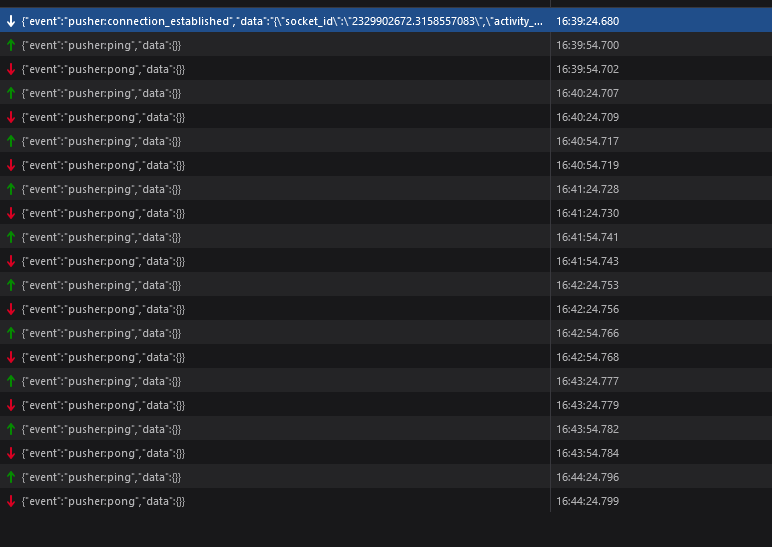The image size is (772, 547).
Task: Select ping message at 16:43:24.777
Action: point(386,381)
